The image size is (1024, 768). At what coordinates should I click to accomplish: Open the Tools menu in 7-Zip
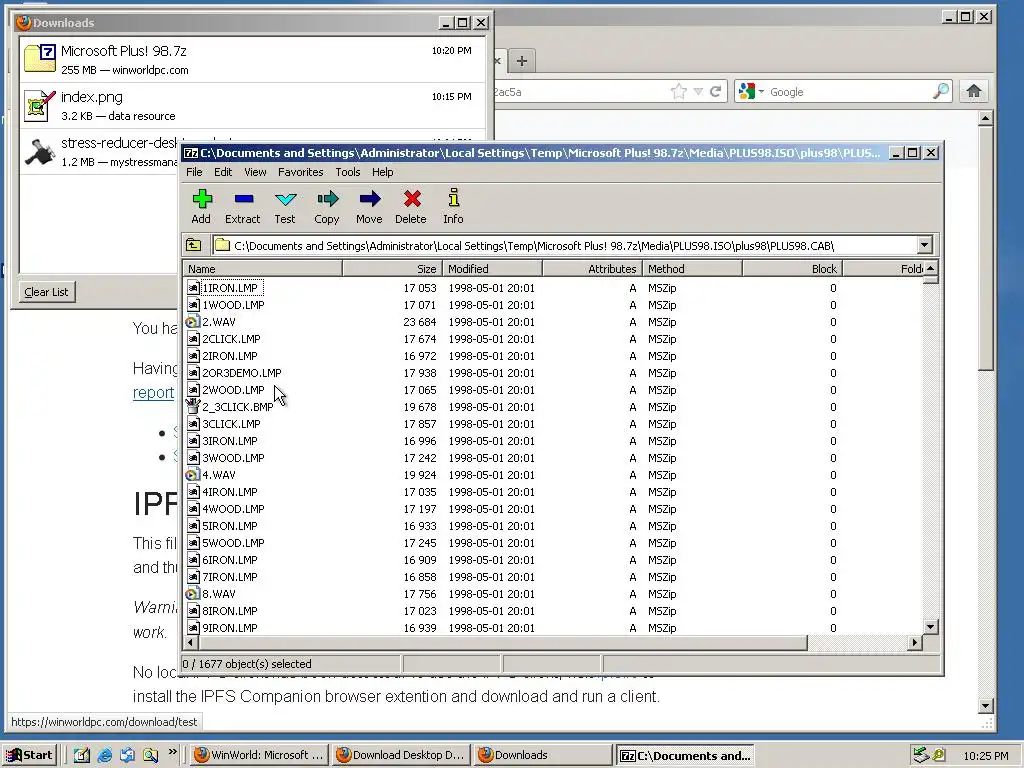[348, 172]
